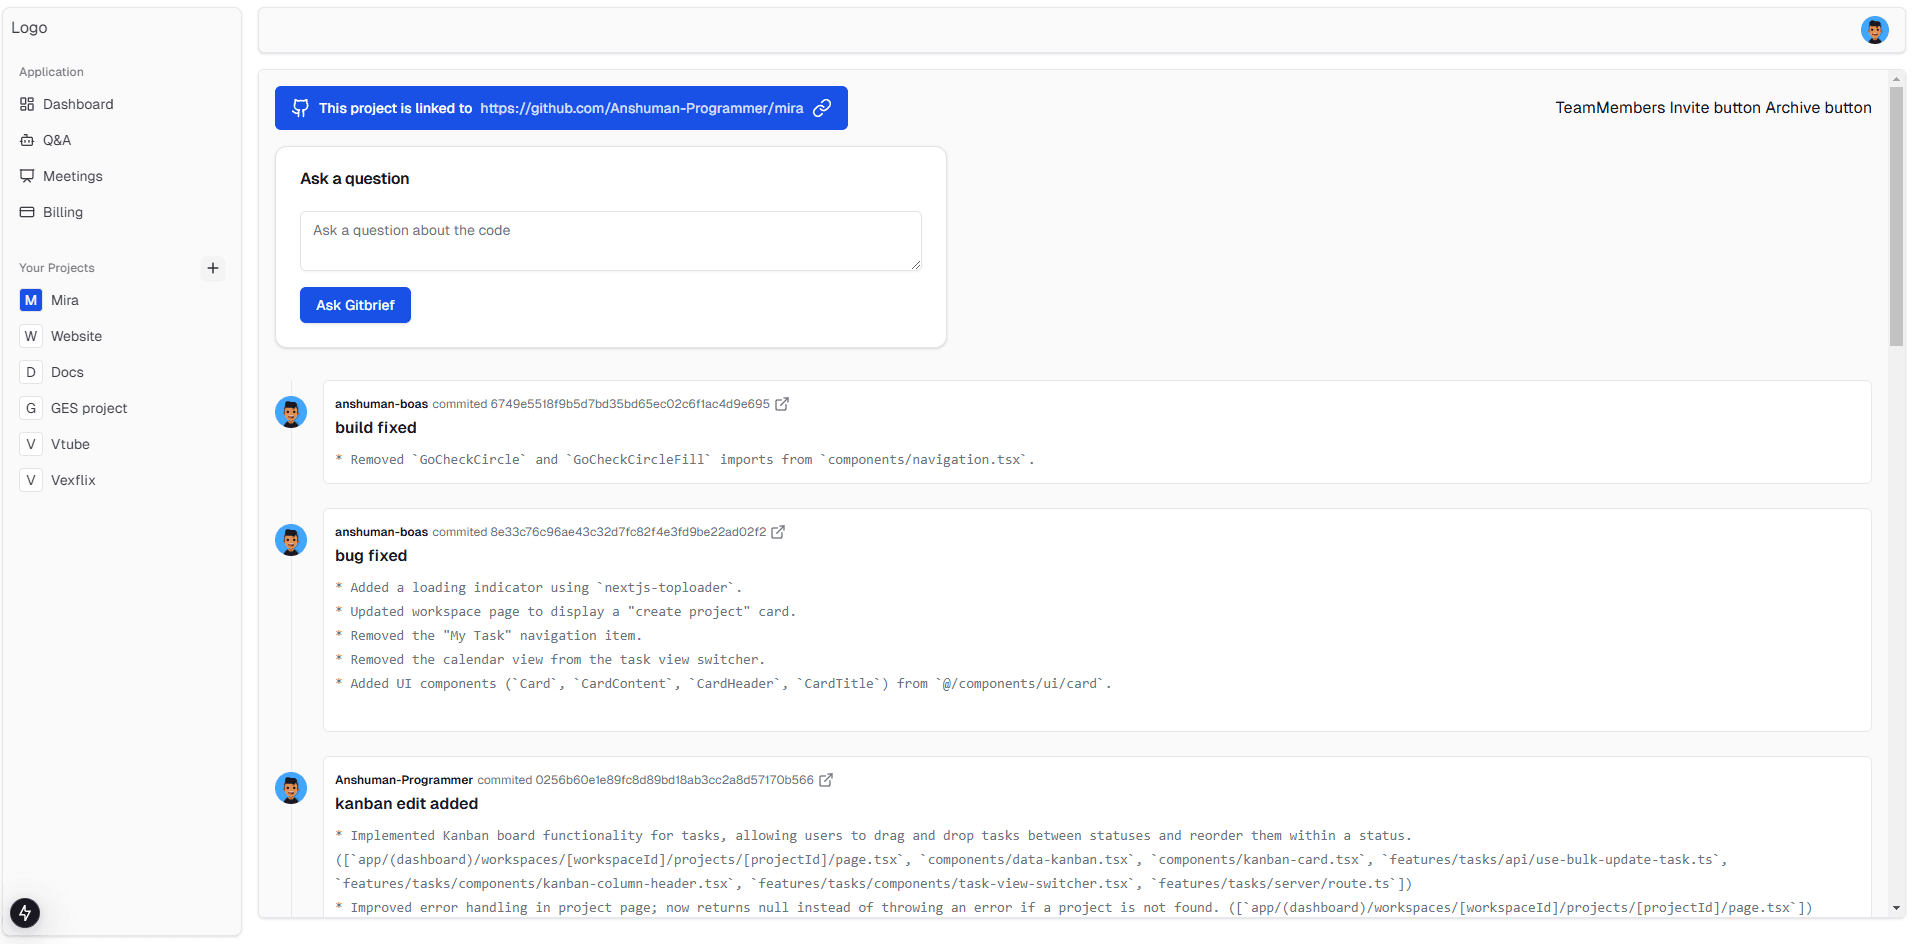Viewport: 1913px width, 944px height.
Task: Click the 'Ask a question' heading
Action: coord(355,179)
